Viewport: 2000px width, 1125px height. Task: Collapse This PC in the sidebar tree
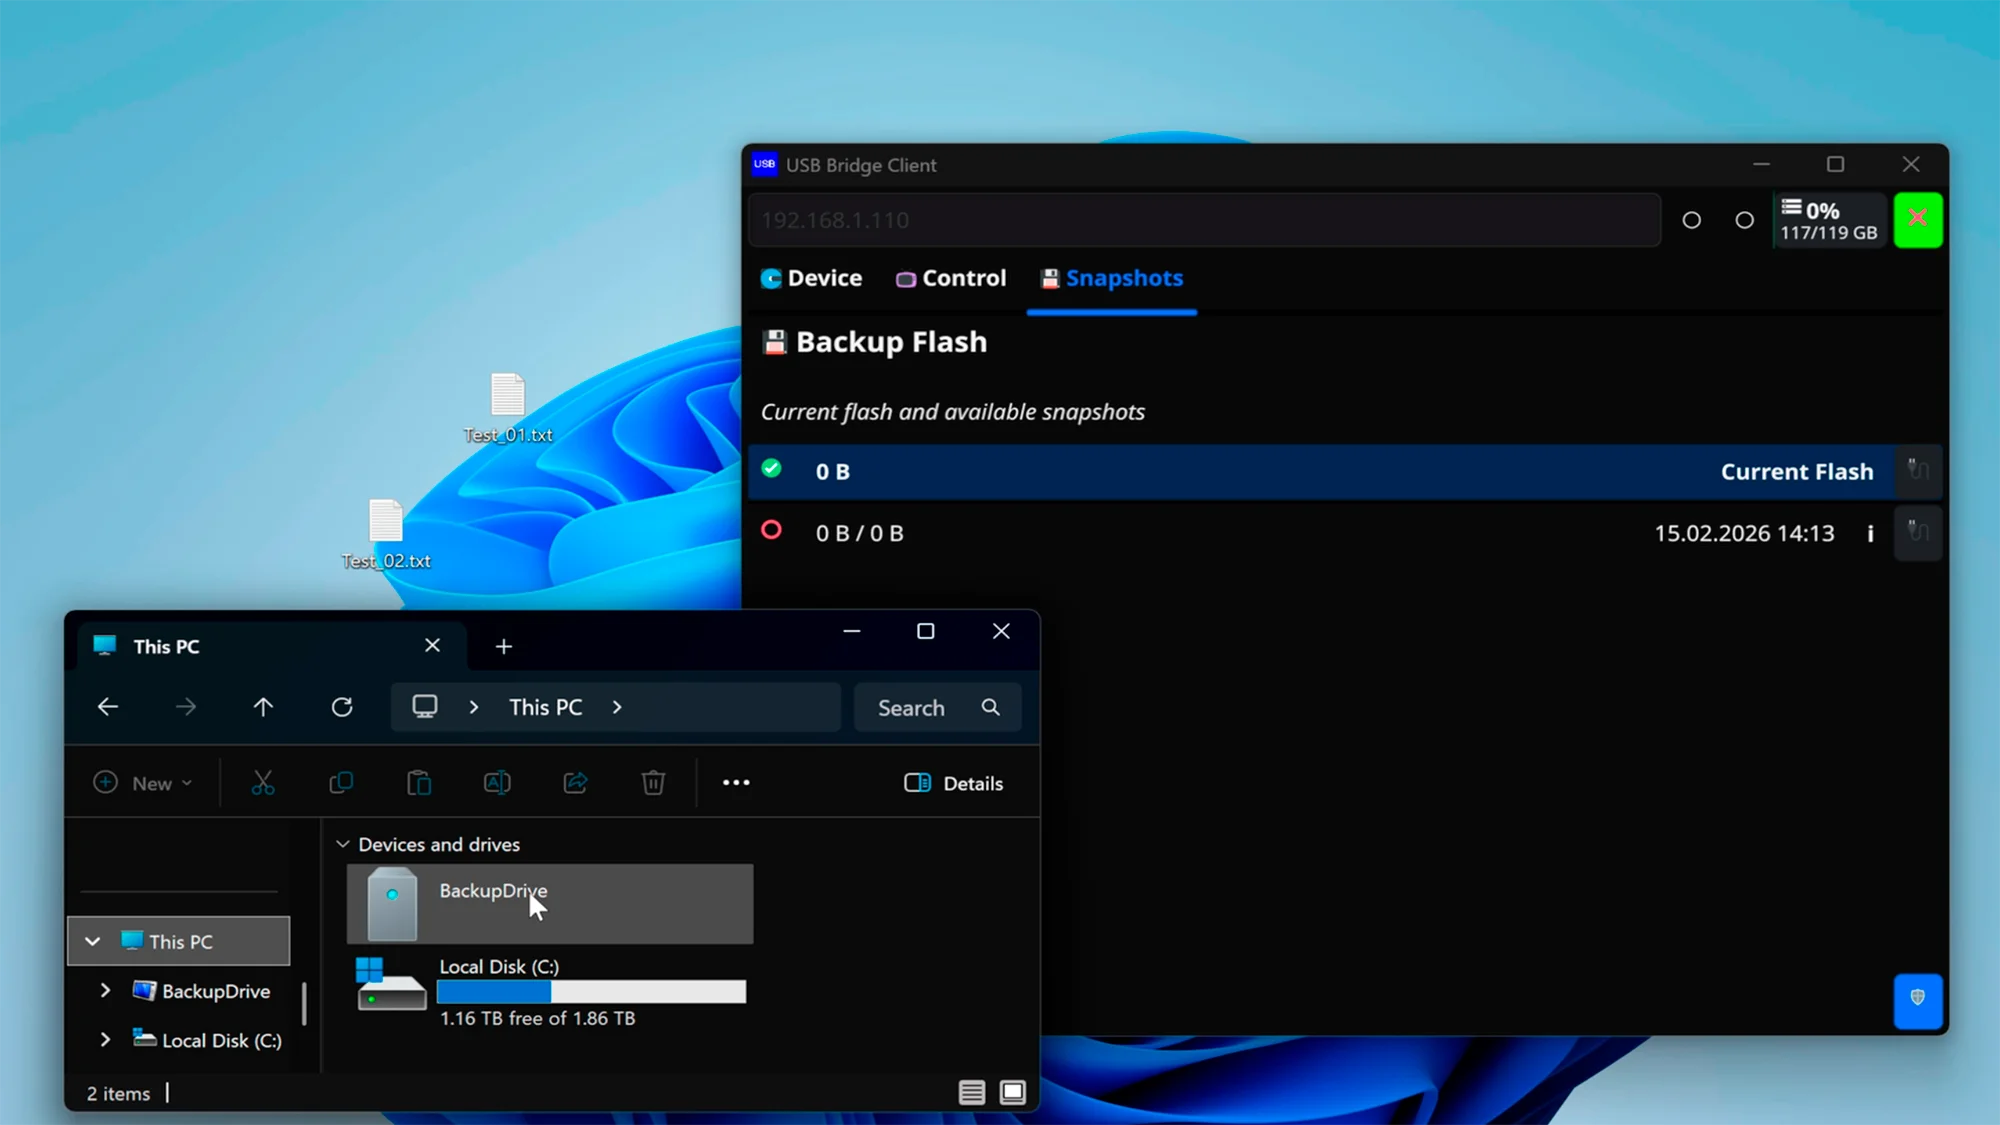[x=92, y=941]
